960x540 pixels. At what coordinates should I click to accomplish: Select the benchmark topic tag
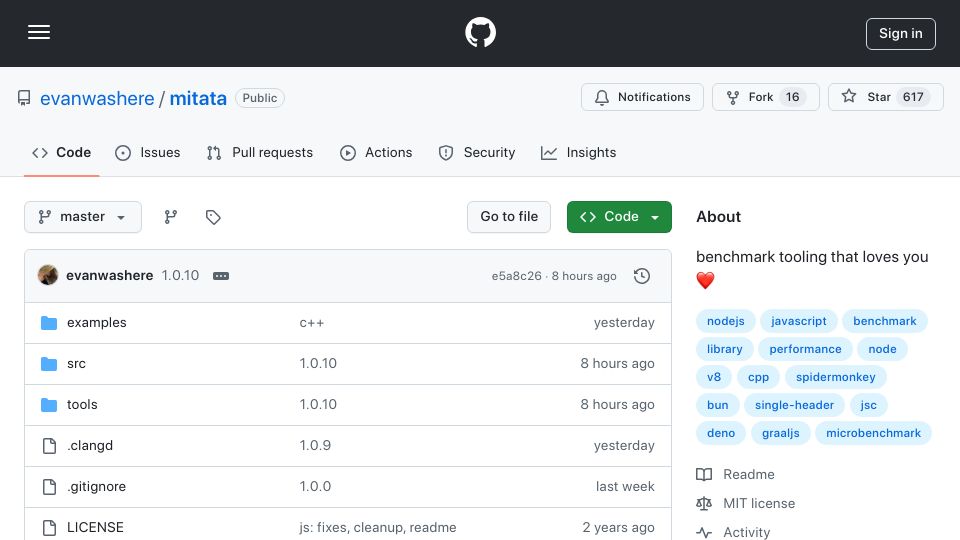[x=885, y=321]
